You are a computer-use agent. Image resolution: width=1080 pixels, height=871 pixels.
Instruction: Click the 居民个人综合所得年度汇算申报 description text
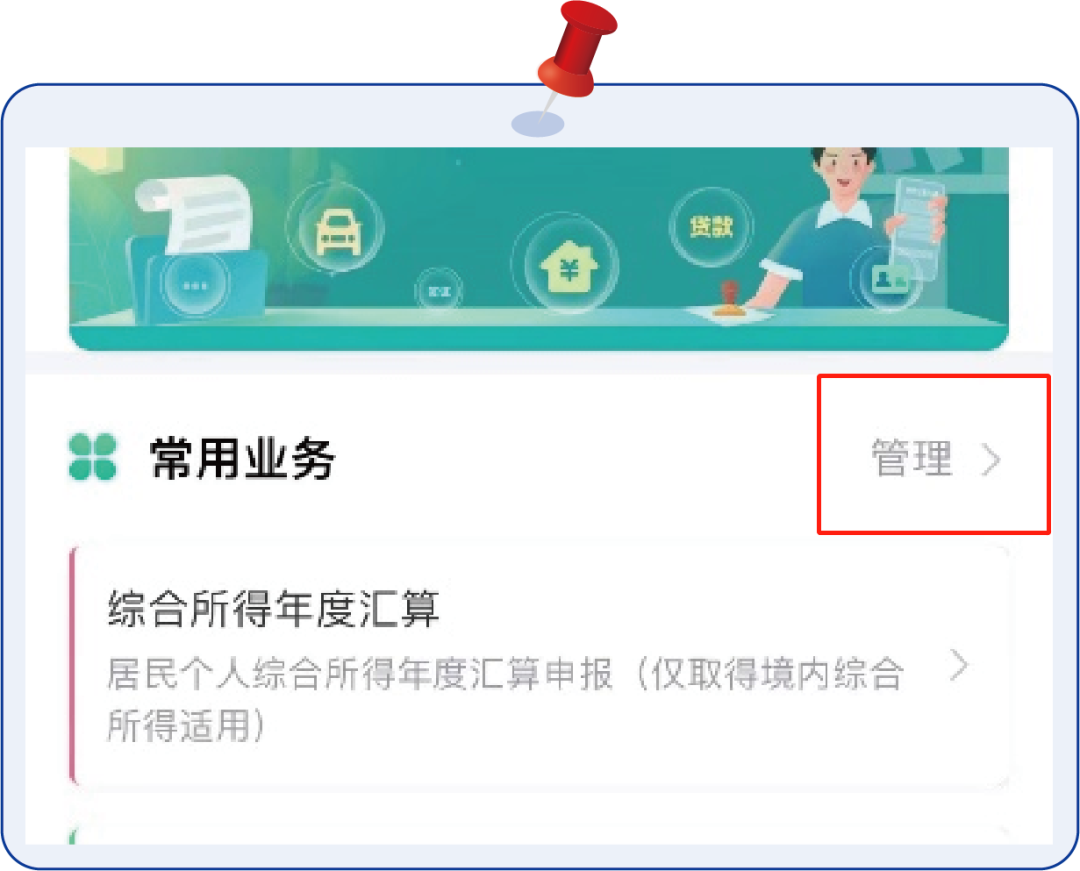coord(505,700)
